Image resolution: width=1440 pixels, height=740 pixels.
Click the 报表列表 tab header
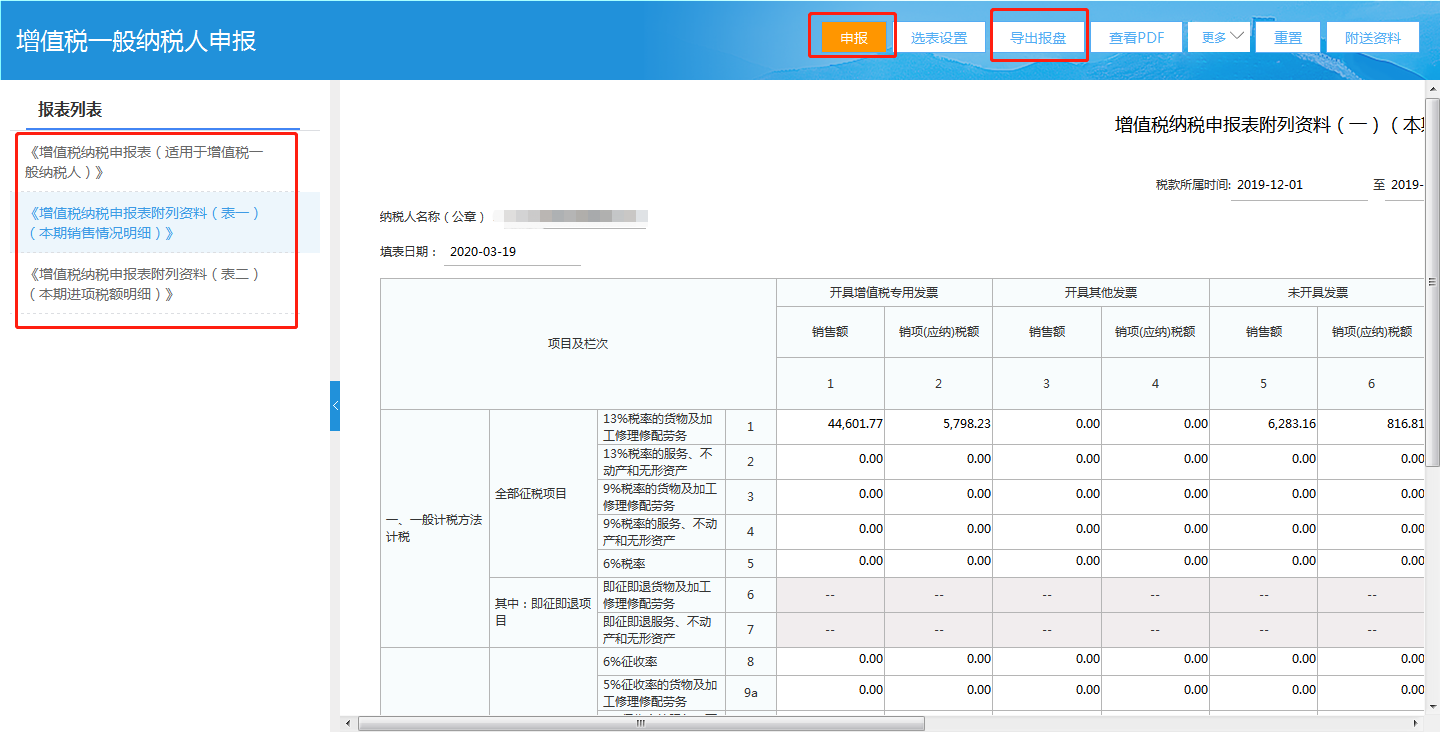click(x=70, y=110)
